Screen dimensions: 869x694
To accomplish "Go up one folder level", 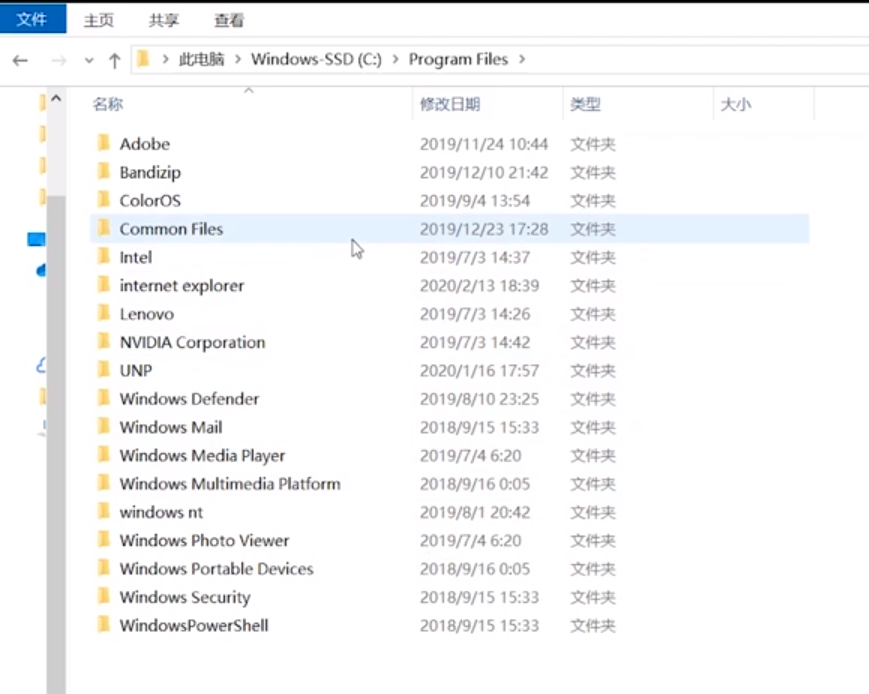I will (115, 60).
